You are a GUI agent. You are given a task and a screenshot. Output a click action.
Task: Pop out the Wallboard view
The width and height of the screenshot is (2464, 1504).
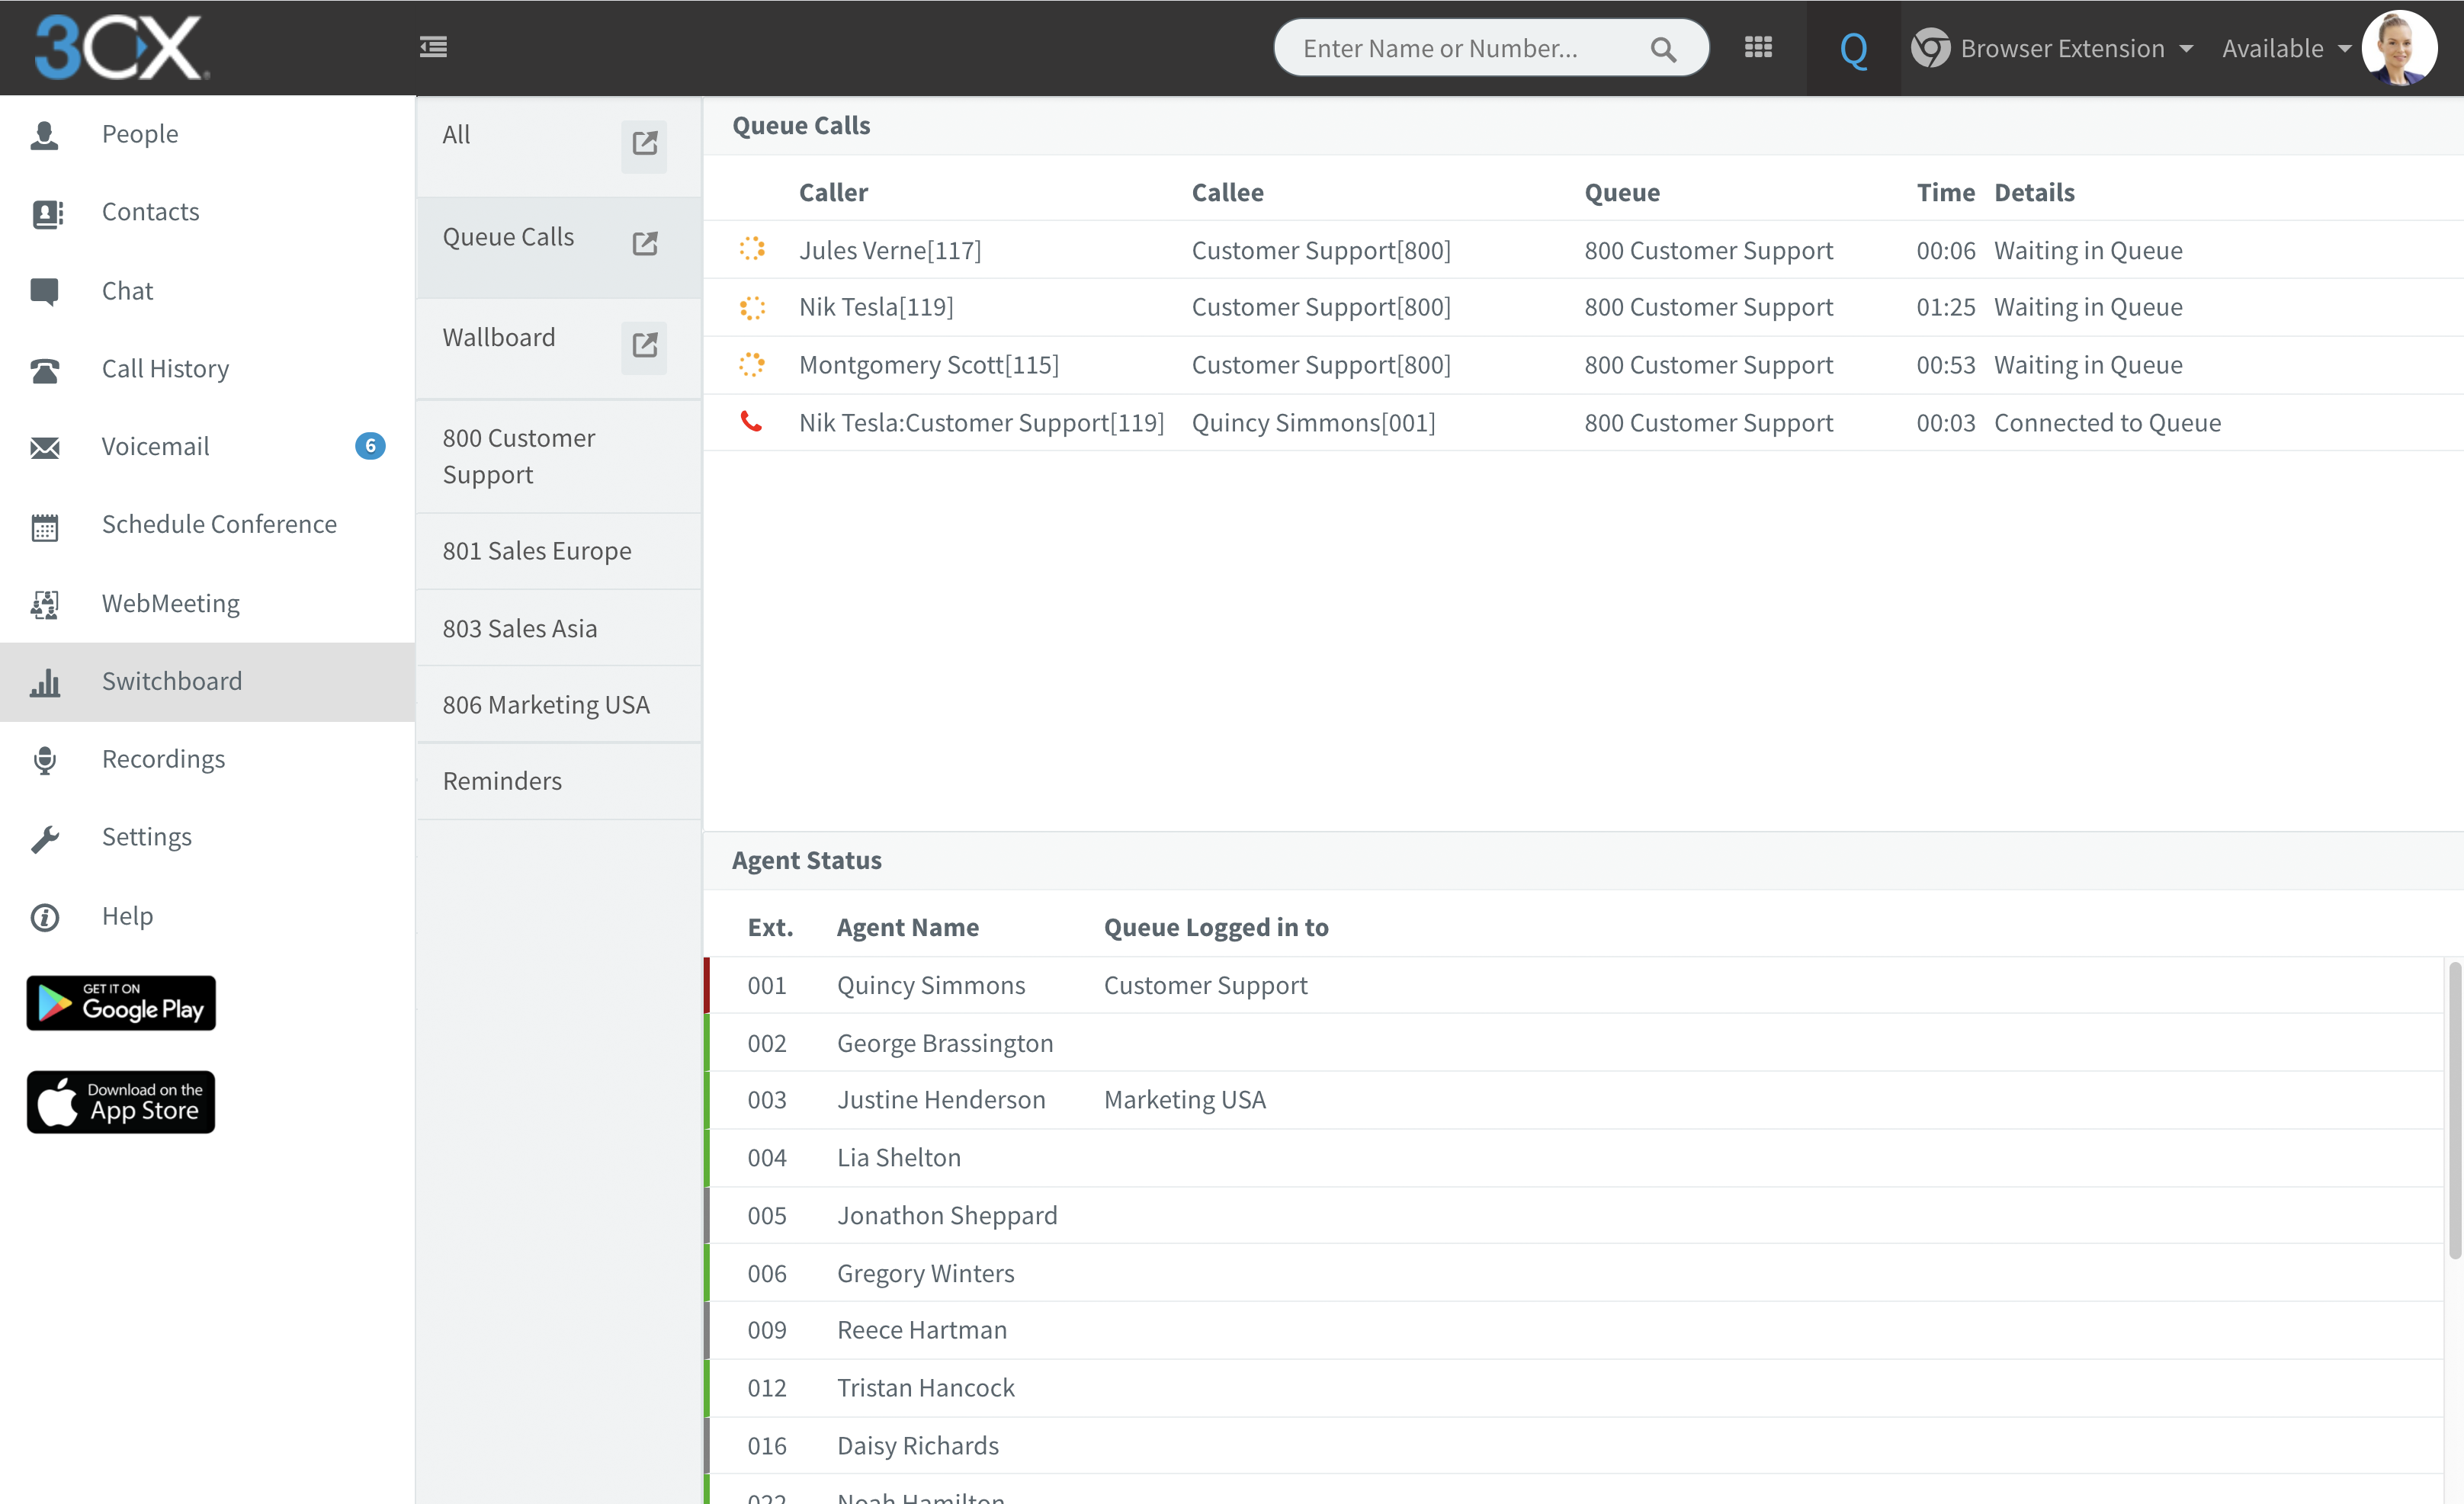coord(644,346)
